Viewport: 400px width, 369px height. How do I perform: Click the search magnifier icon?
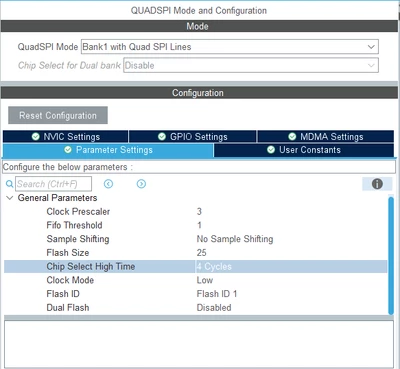tap(10, 184)
